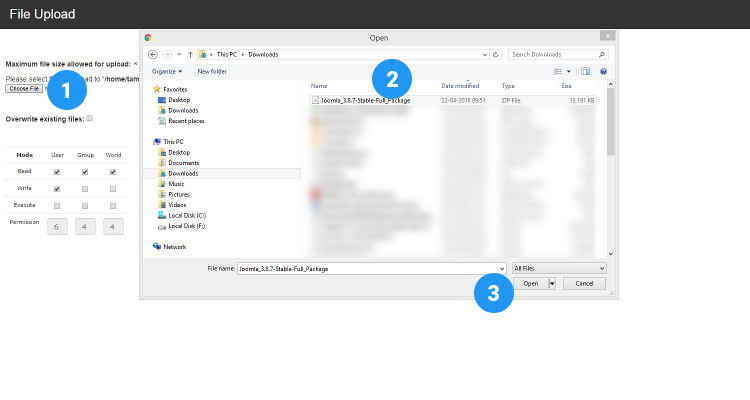Toggle World Read permission checkbox

coord(113,172)
